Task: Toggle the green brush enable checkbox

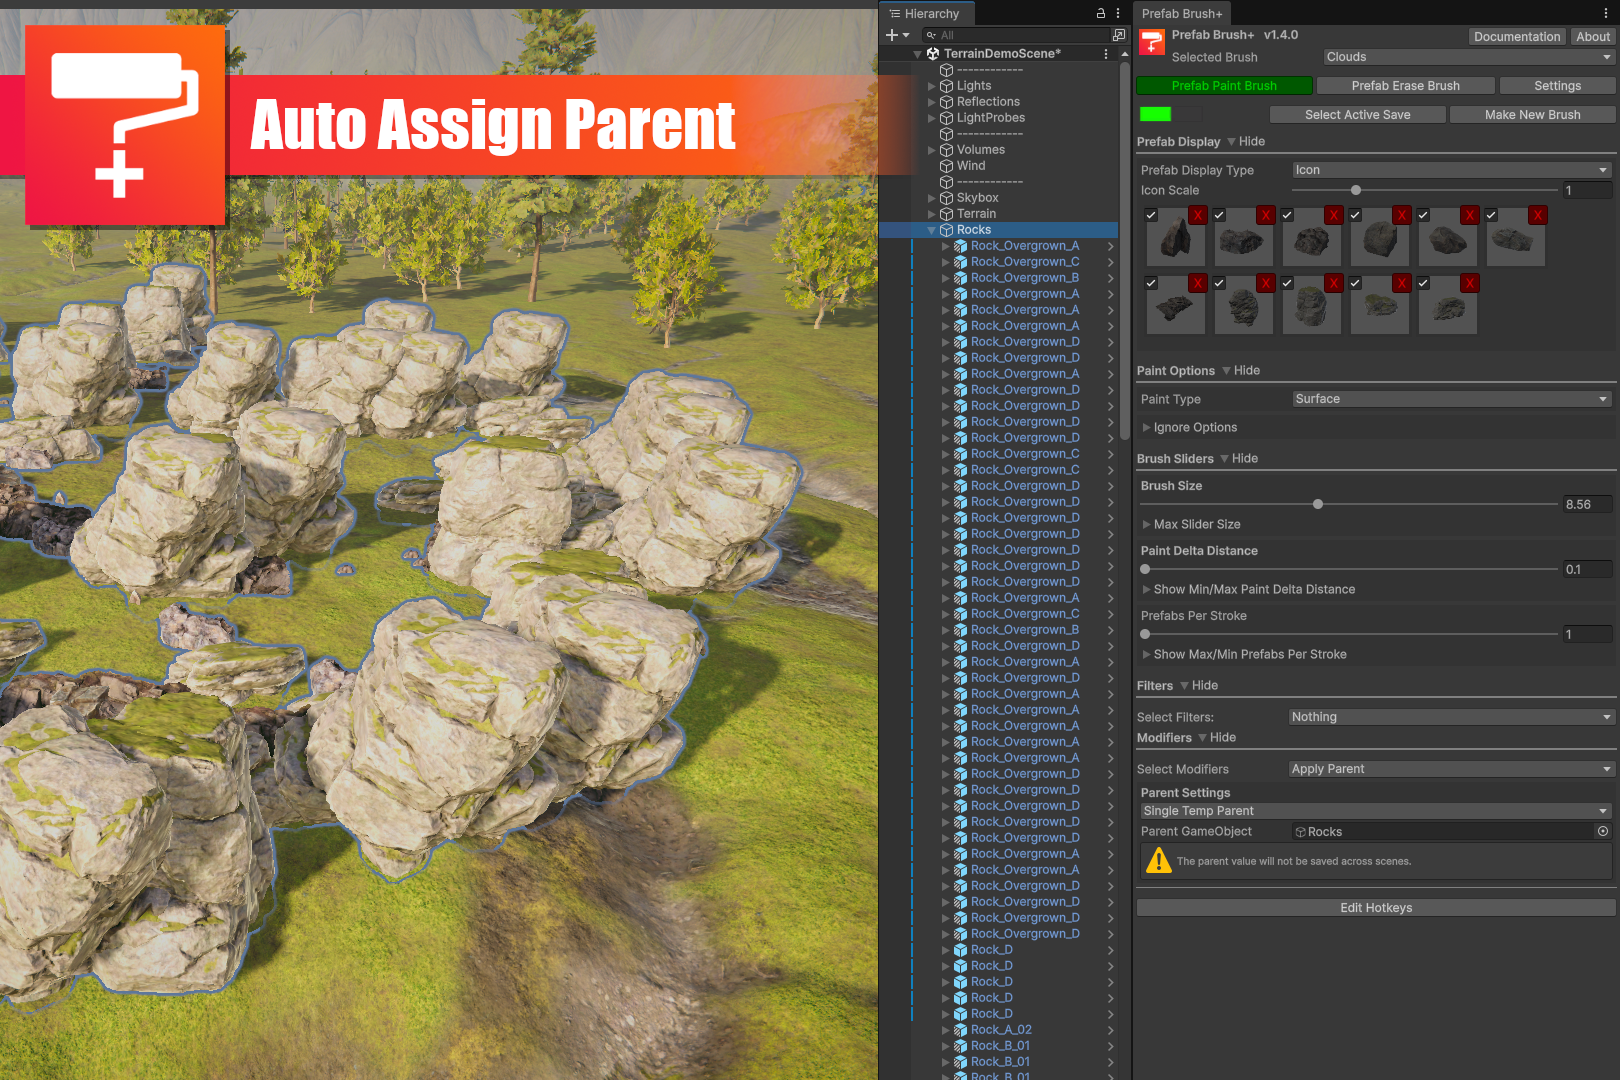Action: pos(1156,114)
